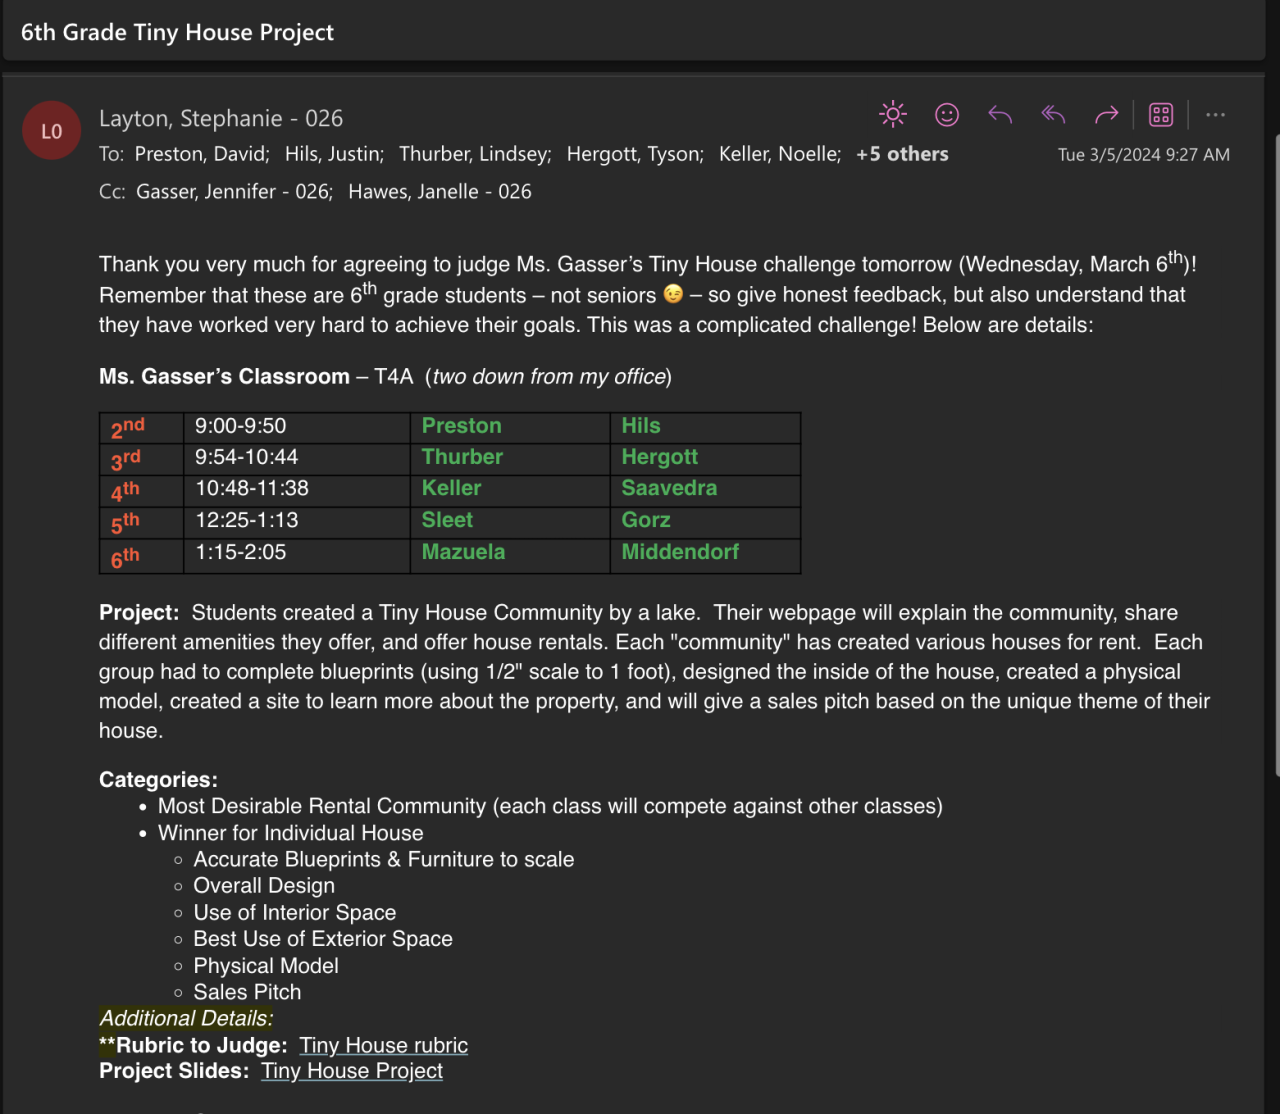Screen dimensions: 1280x1114
Task: Forward this email with the arrow icon
Action: pos(1106,115)
